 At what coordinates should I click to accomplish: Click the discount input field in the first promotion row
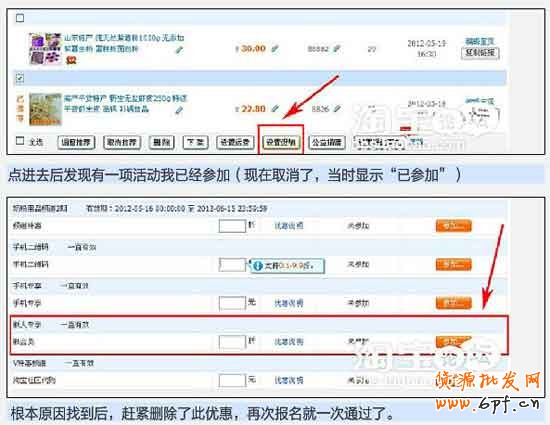click(232, 226)
